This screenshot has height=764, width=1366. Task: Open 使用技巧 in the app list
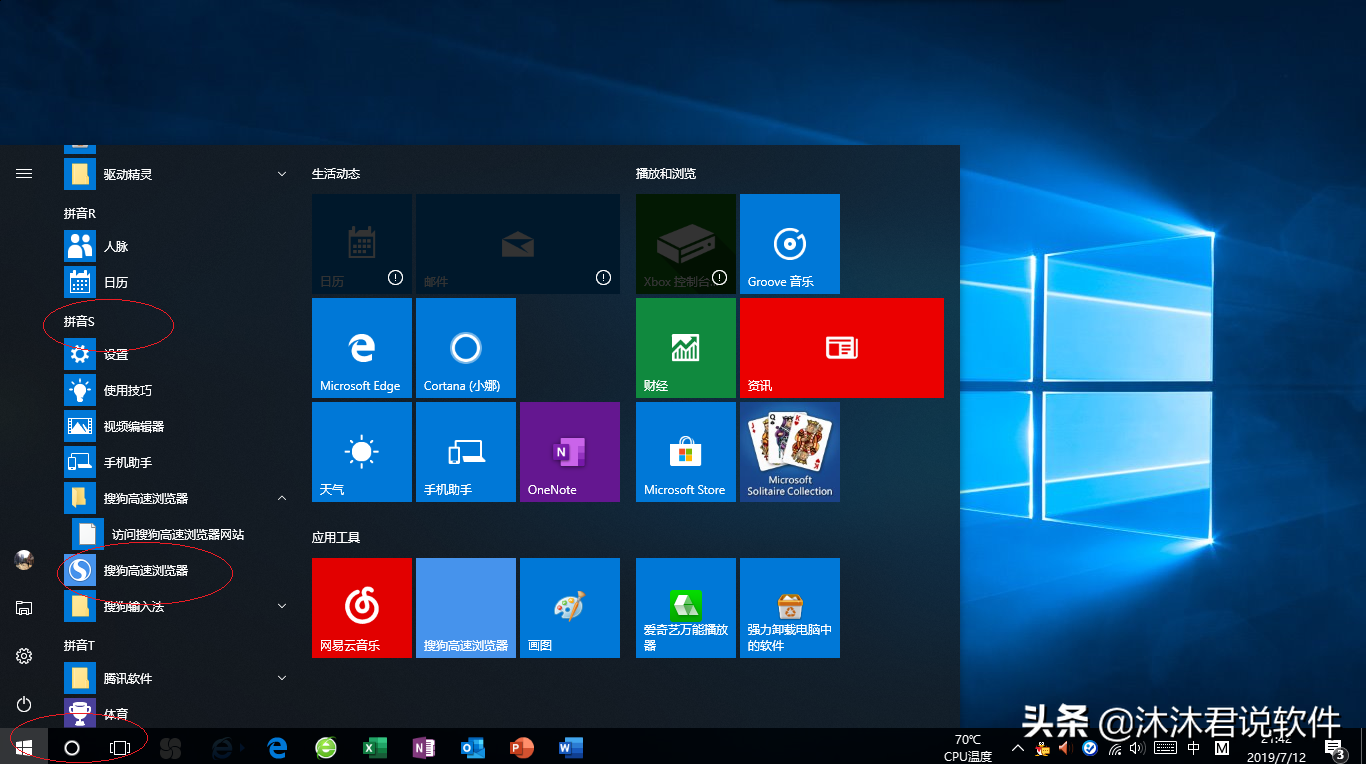(x=176, y=390)
